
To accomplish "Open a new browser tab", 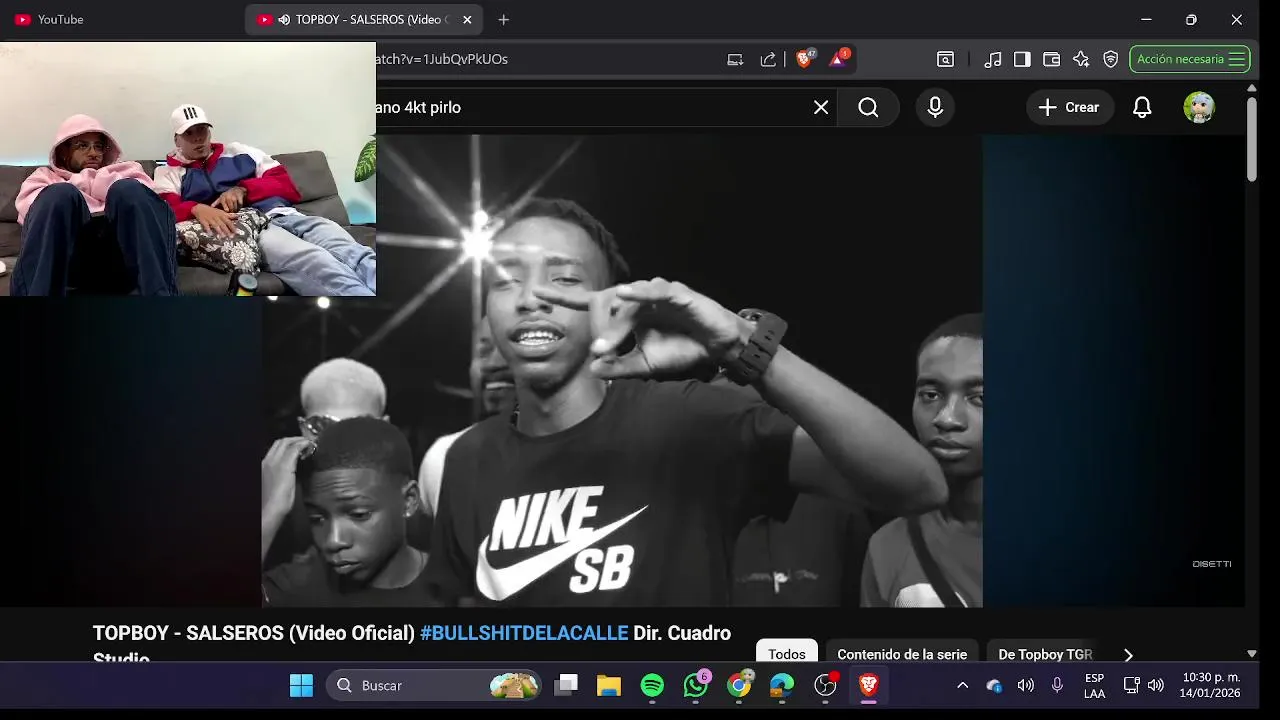I will pos(503,19).
